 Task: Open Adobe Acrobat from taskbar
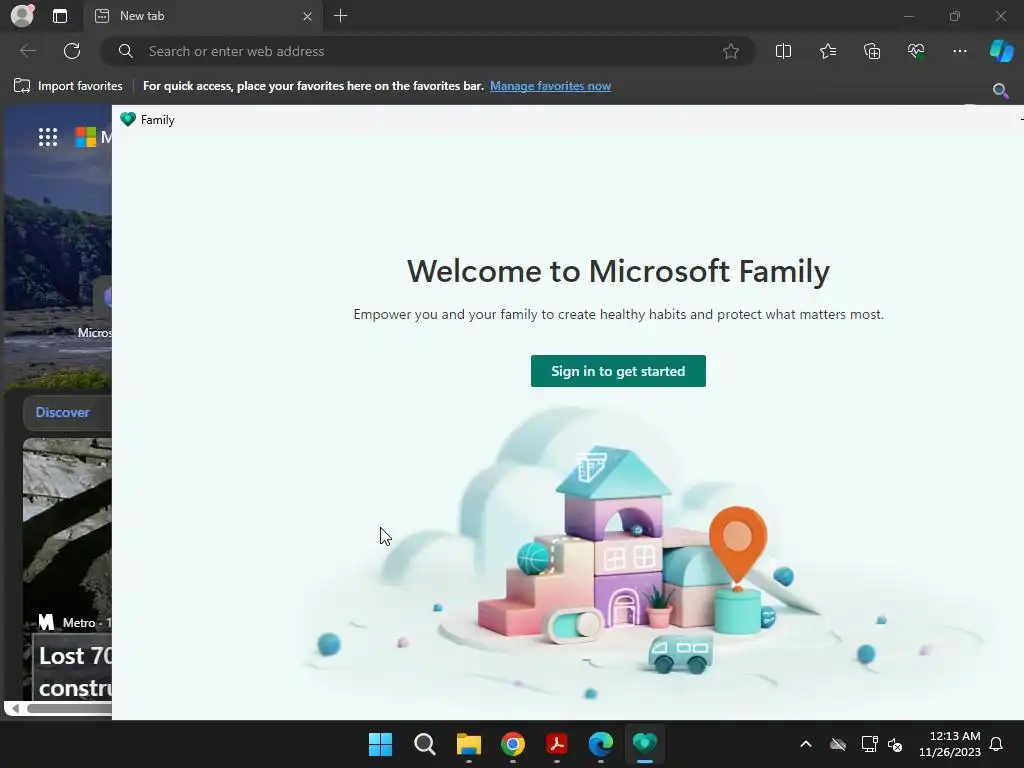tap(556, 744)
